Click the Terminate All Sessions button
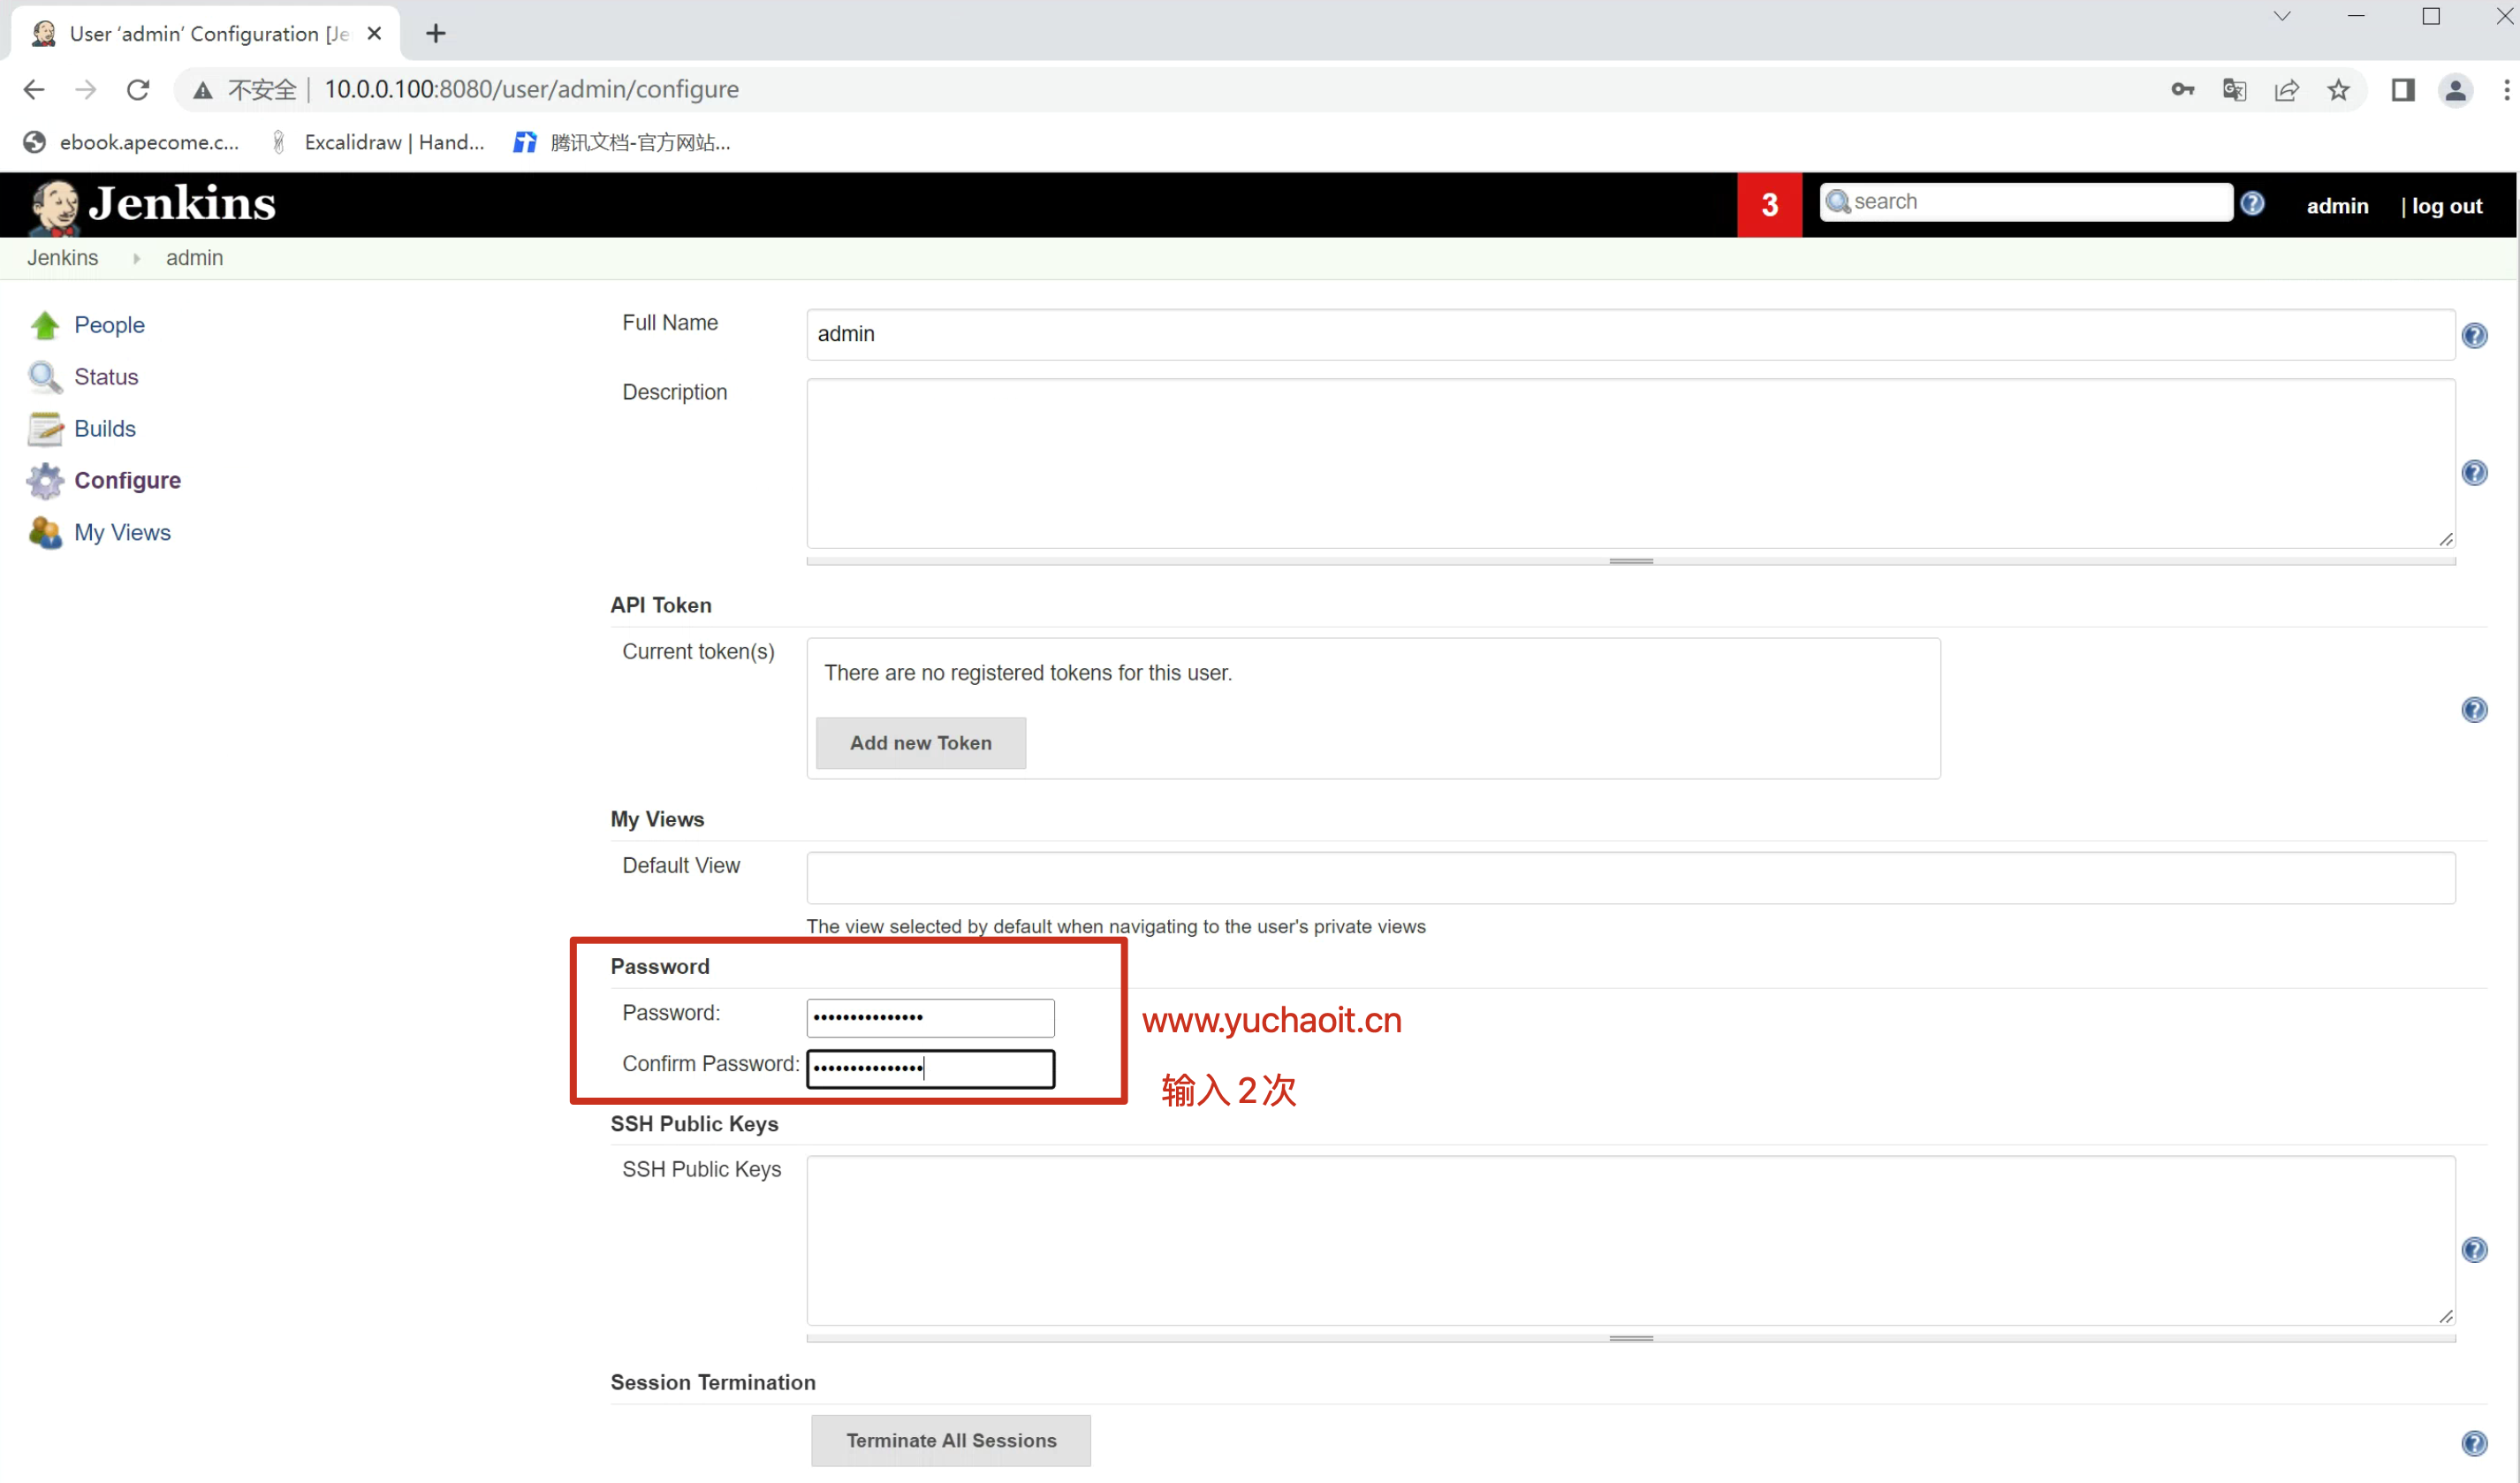Viewport: 2520px width, 1483px height. point(950,1440)
